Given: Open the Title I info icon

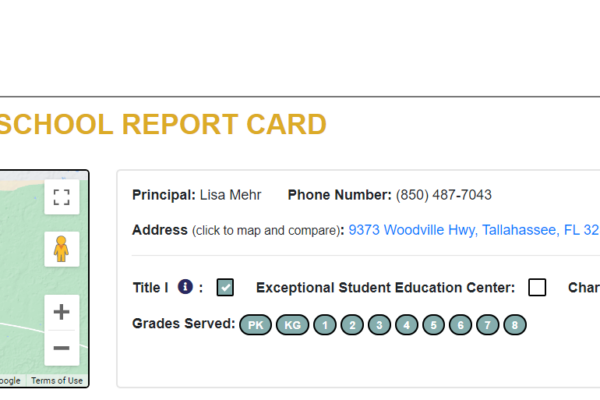Looking at the screenshot, I should click(x=185, y=287).
